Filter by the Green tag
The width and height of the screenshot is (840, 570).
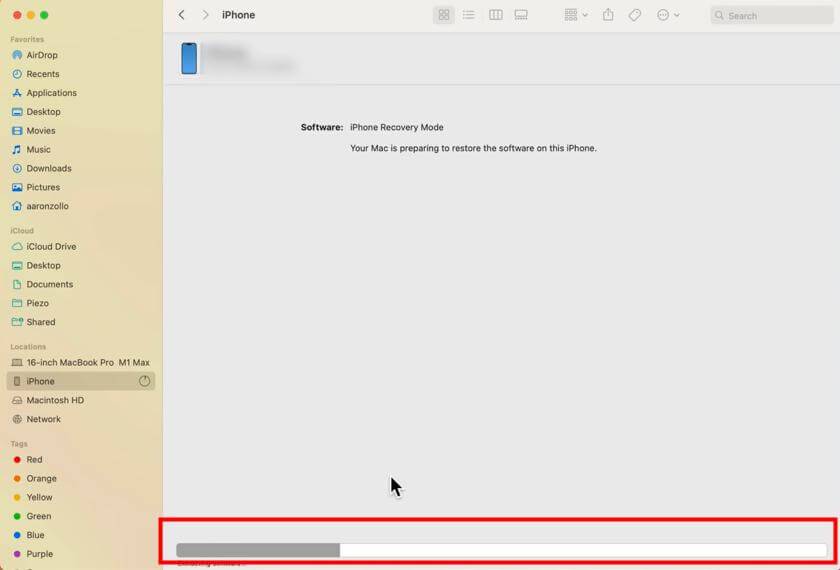pos(80,516)
